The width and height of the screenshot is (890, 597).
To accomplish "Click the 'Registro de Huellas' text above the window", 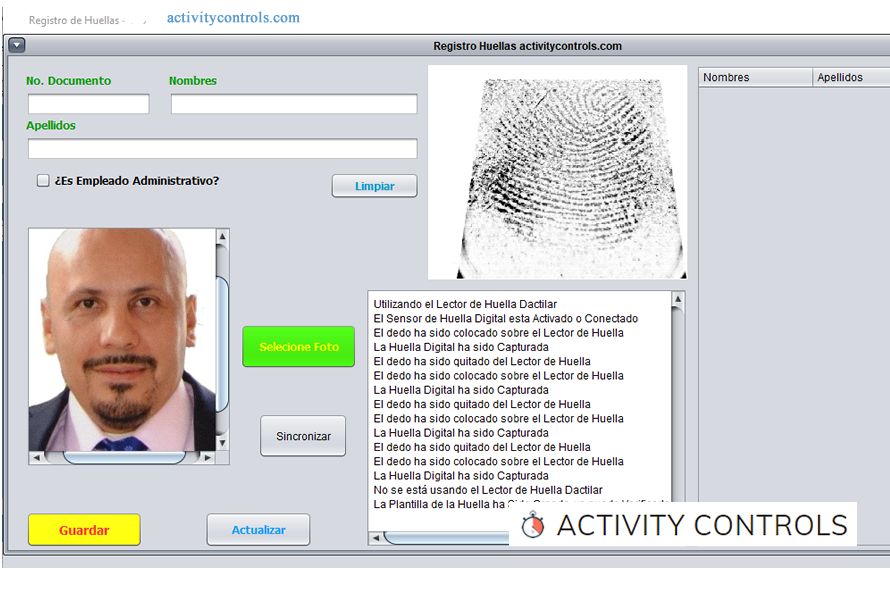I will pos(74,20).
